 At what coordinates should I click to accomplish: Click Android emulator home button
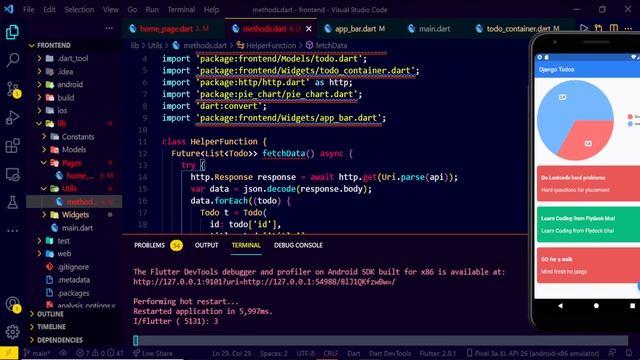pyautogui.click(x=596, y=305)
